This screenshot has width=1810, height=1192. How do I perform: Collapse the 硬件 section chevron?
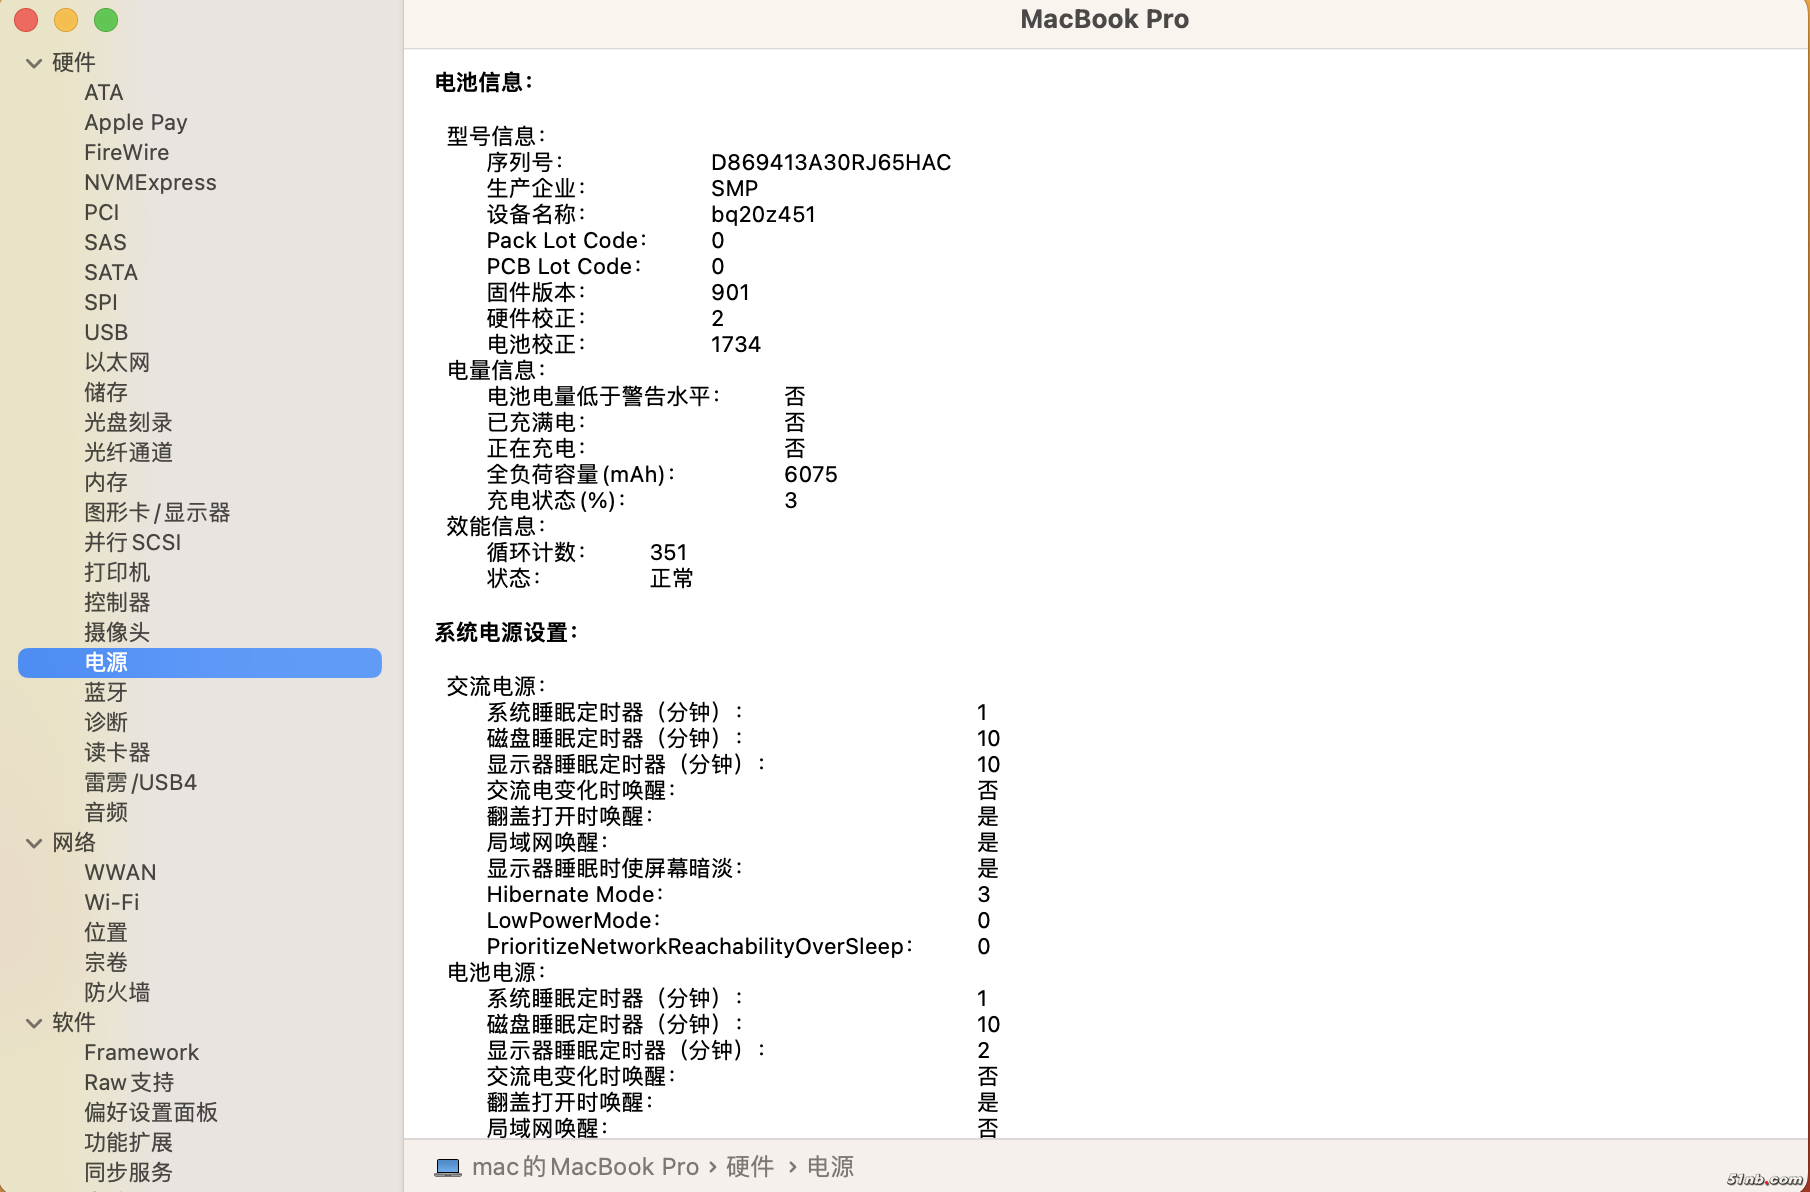click(x=34, y=63)
